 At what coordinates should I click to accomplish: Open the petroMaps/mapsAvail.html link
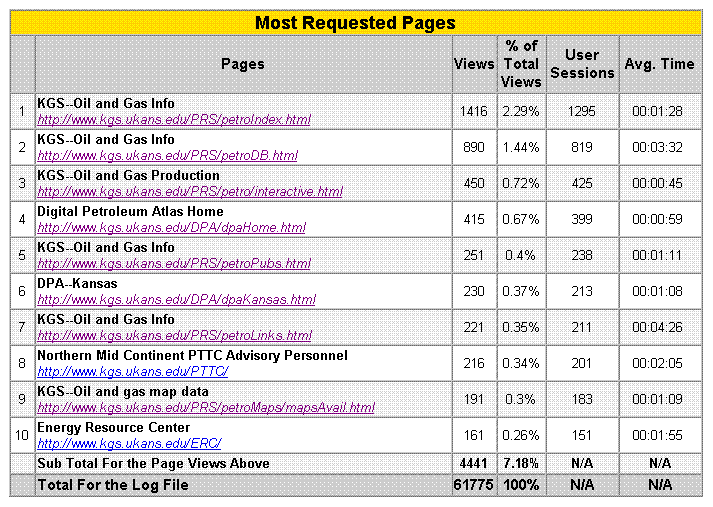206,407
